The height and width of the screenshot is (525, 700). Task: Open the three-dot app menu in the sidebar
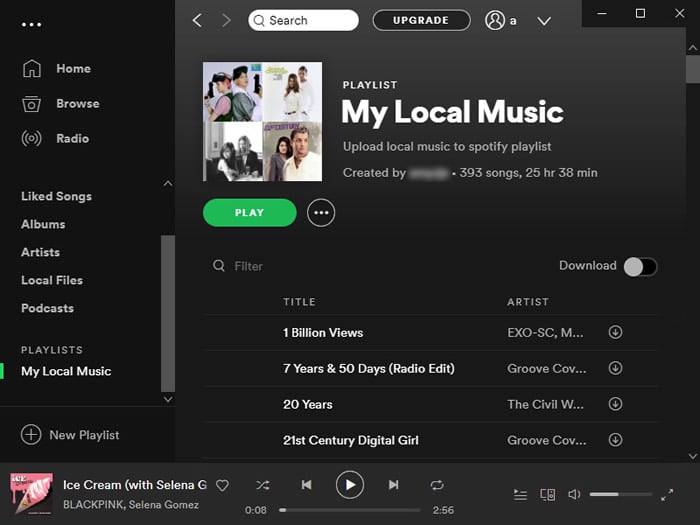tap(31, 25)
